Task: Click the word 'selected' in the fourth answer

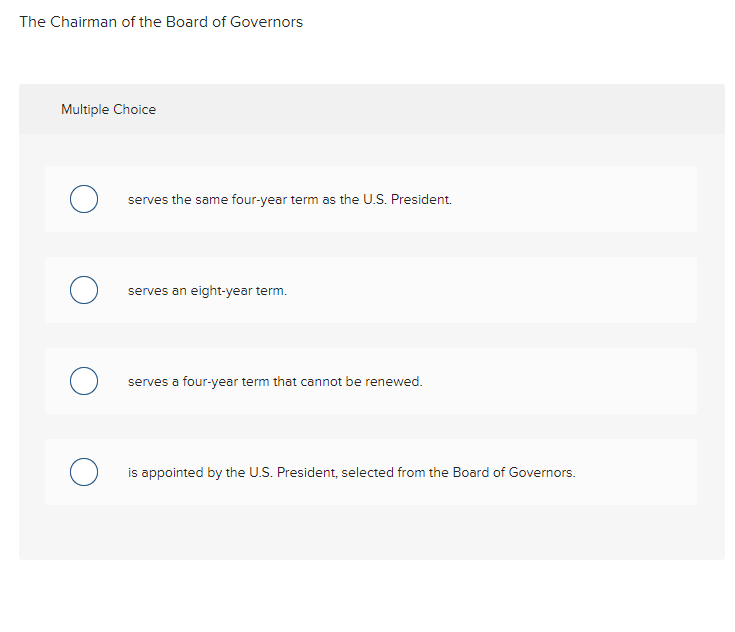Action: [x=367, y=473]
